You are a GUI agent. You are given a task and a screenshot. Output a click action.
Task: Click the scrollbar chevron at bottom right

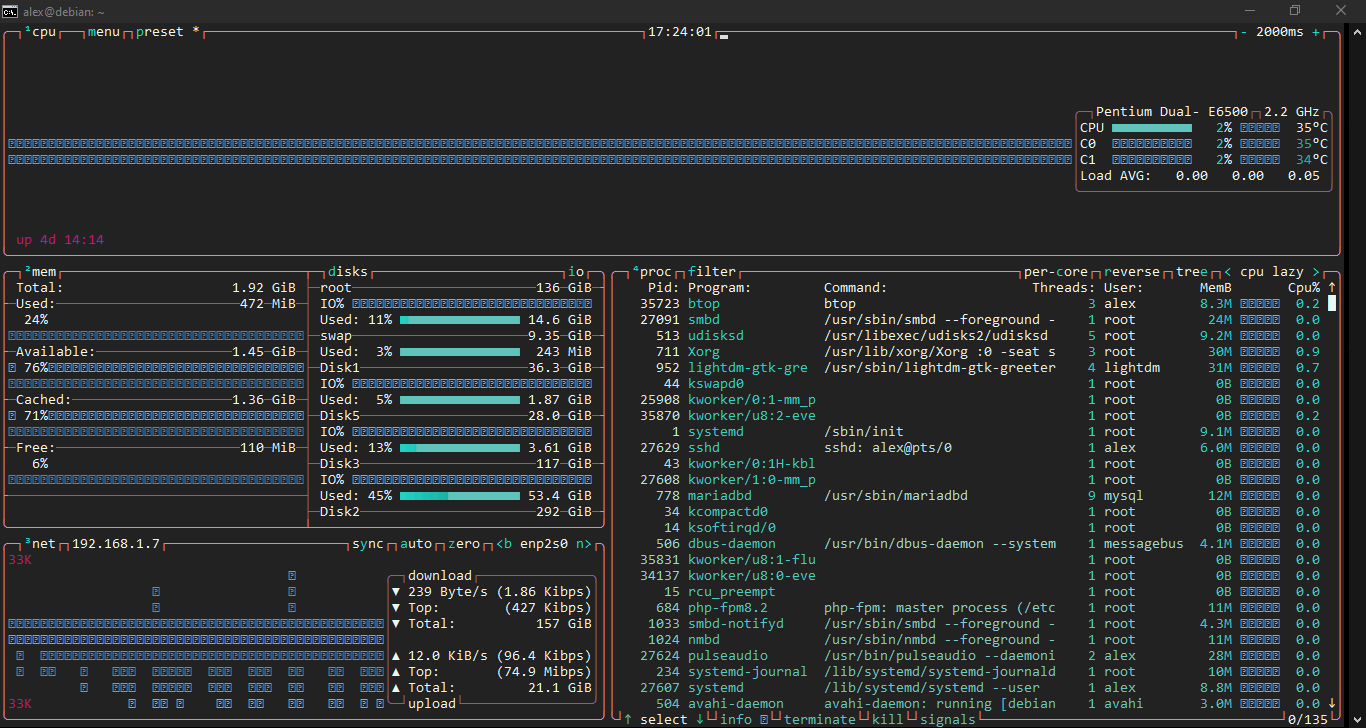coord(1356,719)
